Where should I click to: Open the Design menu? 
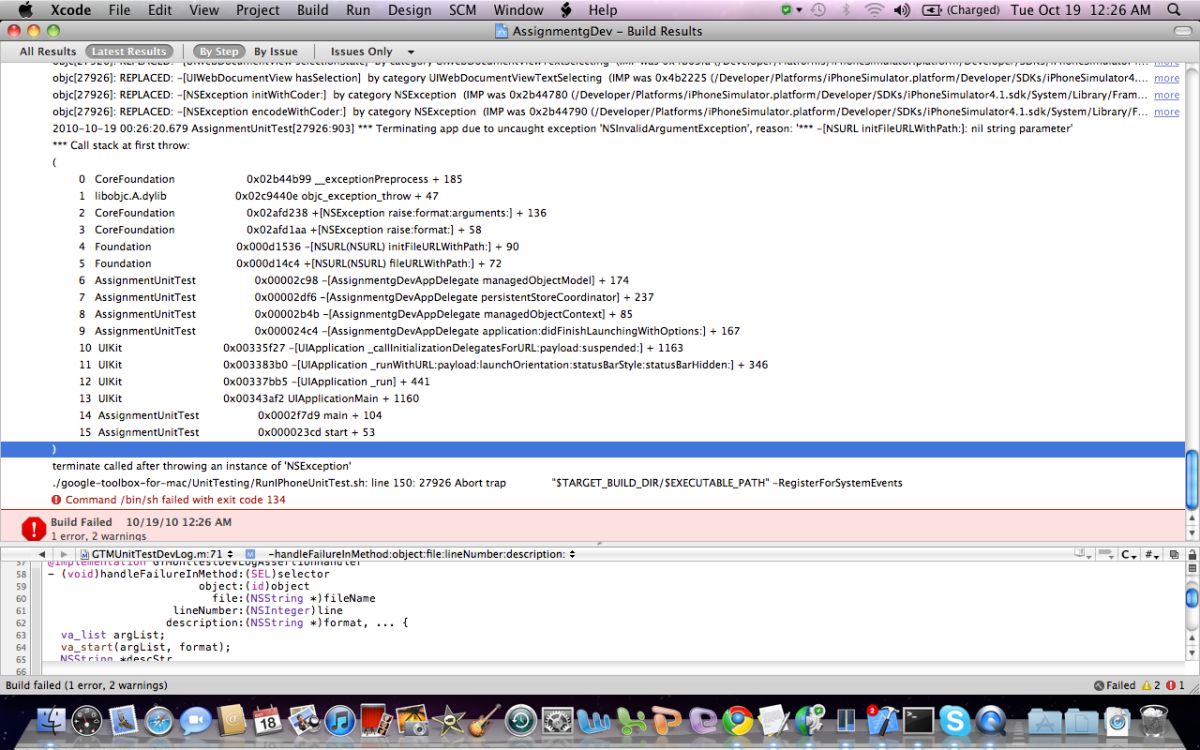(x=409, y=10)
